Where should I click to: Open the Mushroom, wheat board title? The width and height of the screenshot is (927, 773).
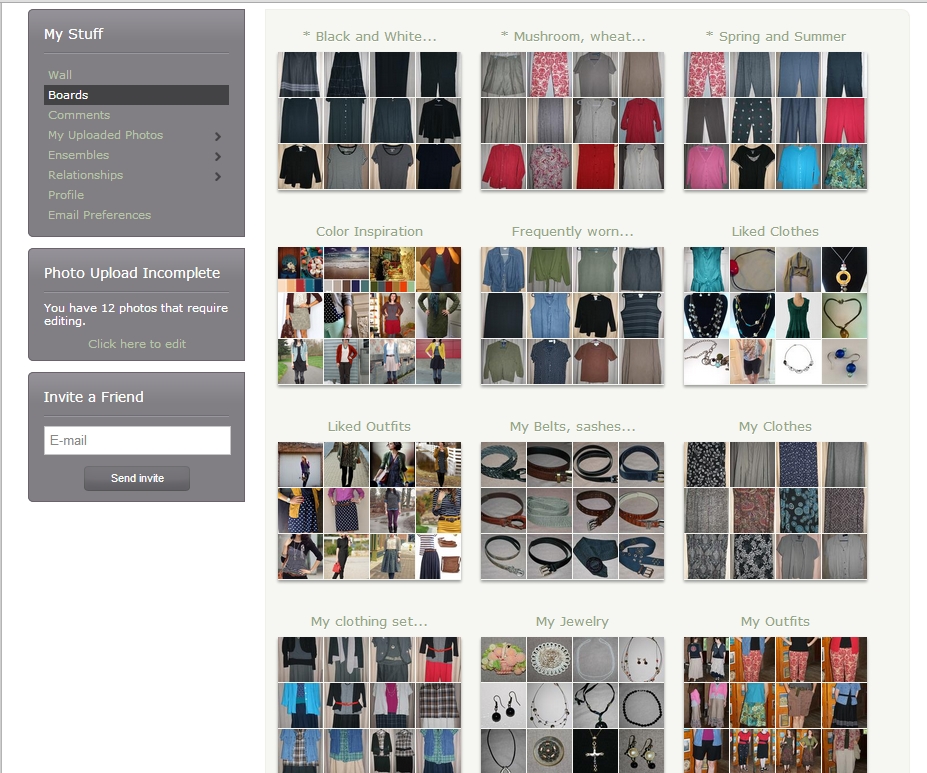[x=572, y=37]
